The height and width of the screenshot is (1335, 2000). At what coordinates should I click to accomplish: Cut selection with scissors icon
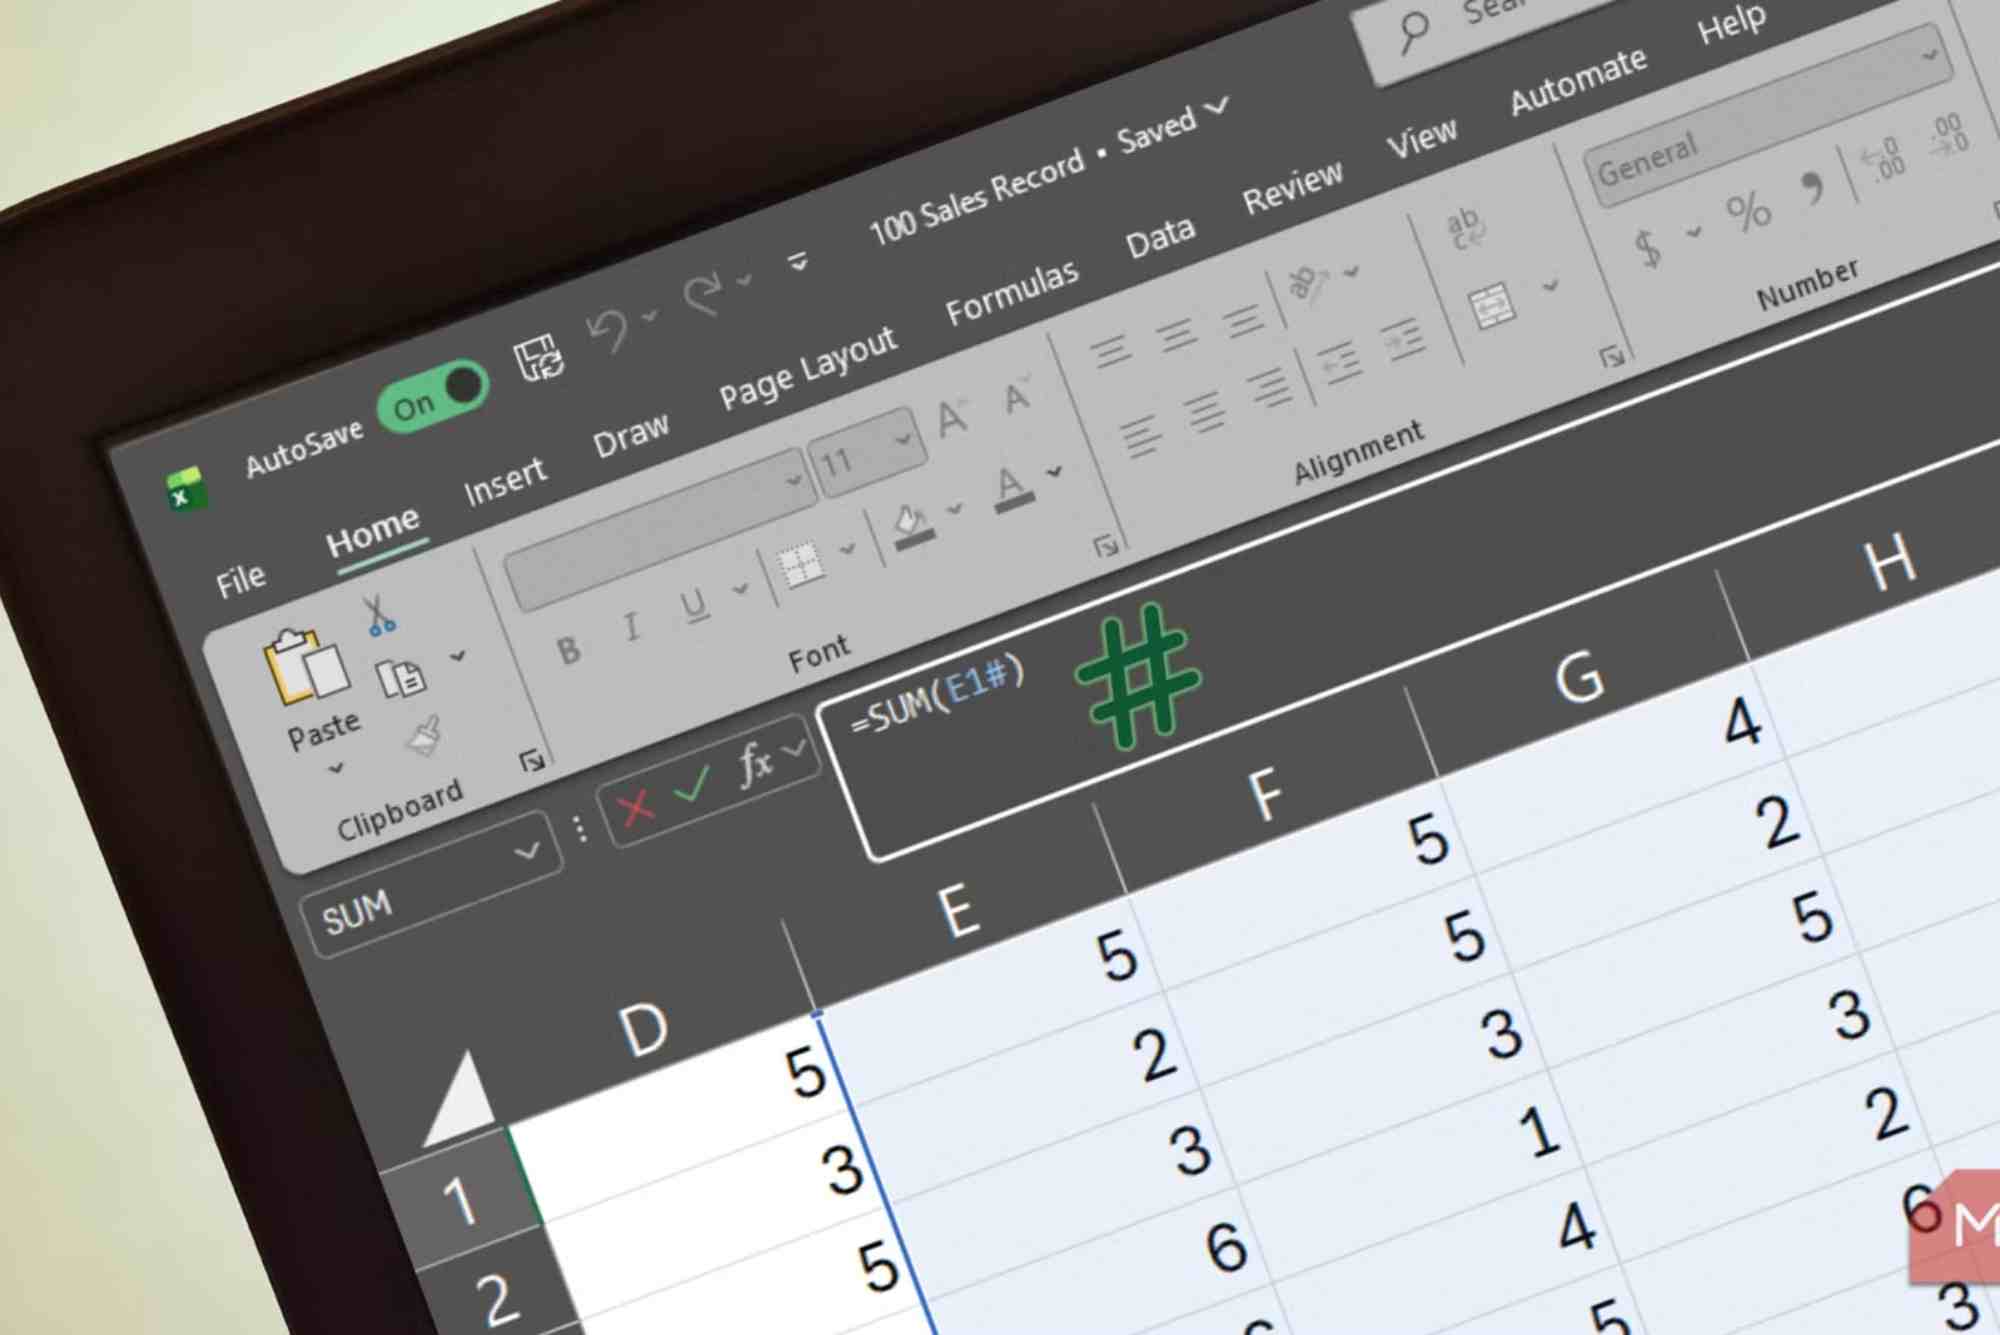pyautogui.click(x=379, y=615)
